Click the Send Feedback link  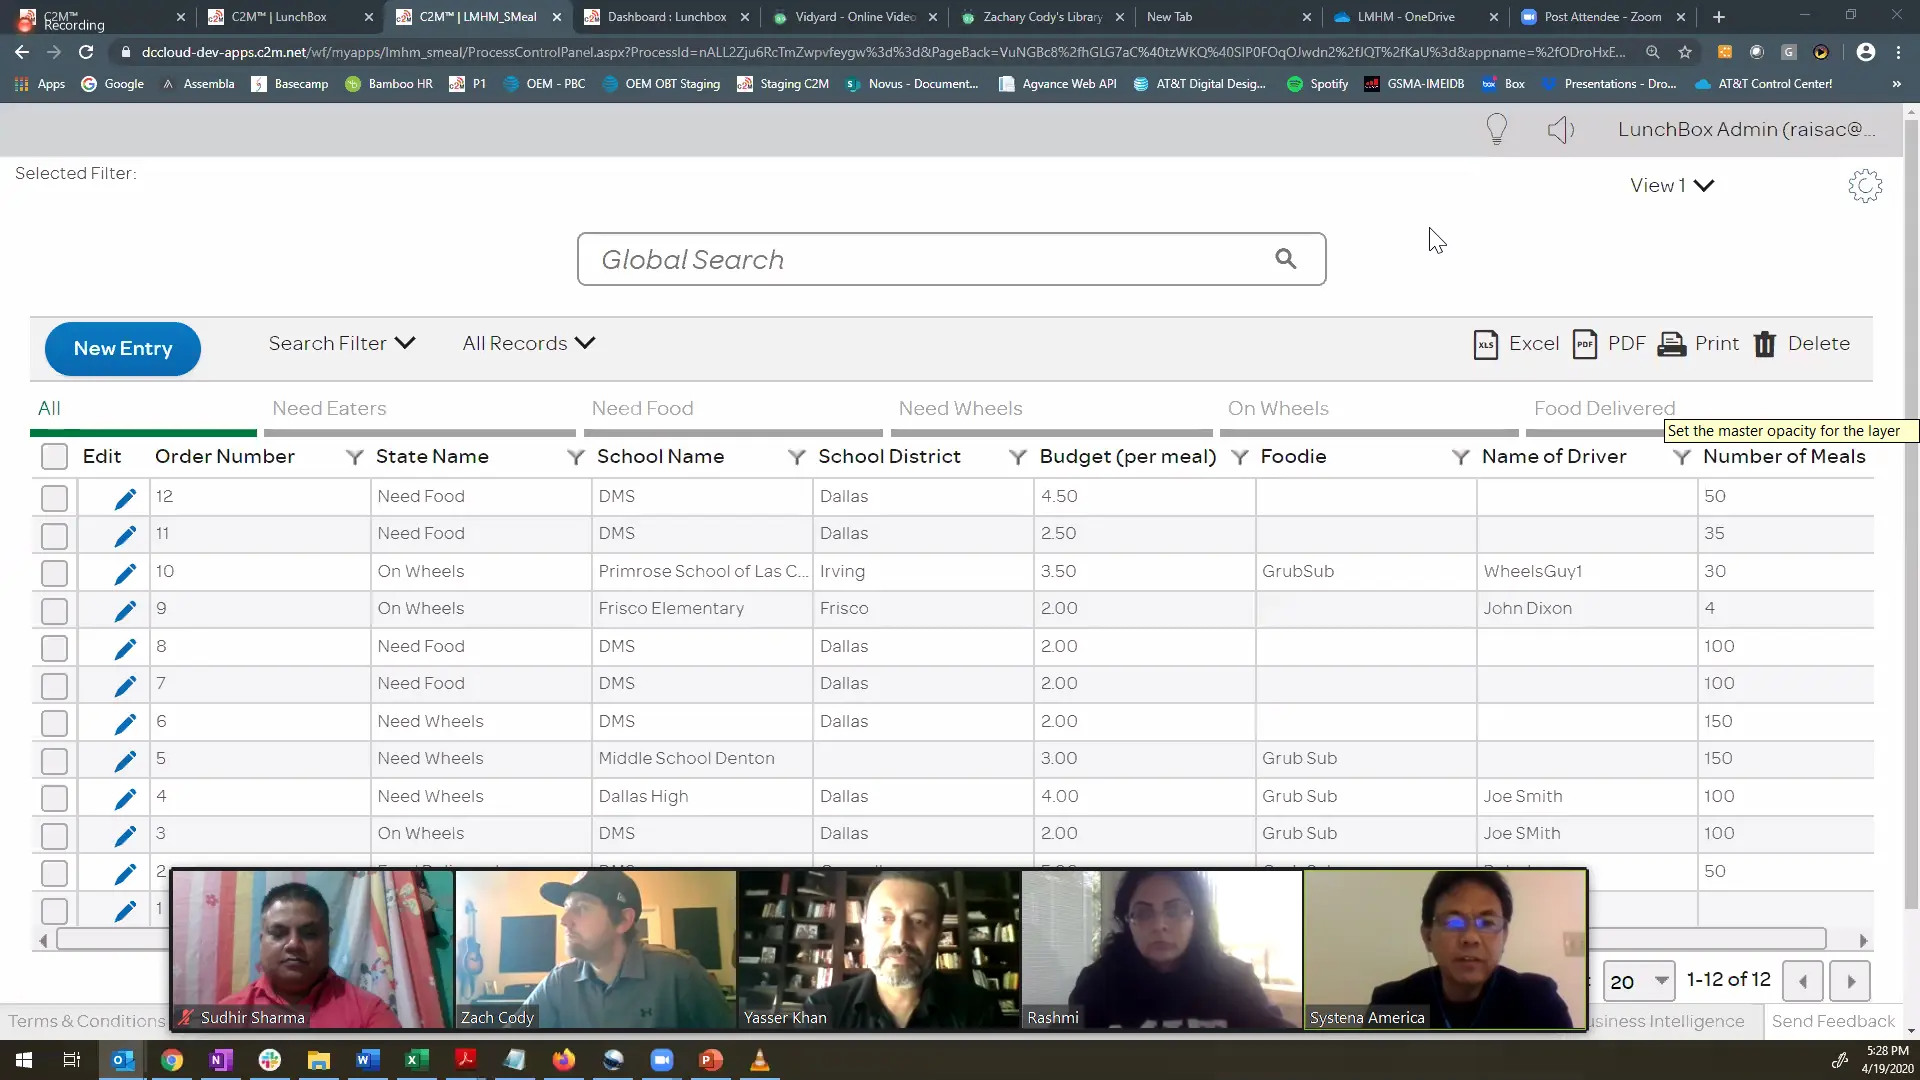tap(1832, 1021)
